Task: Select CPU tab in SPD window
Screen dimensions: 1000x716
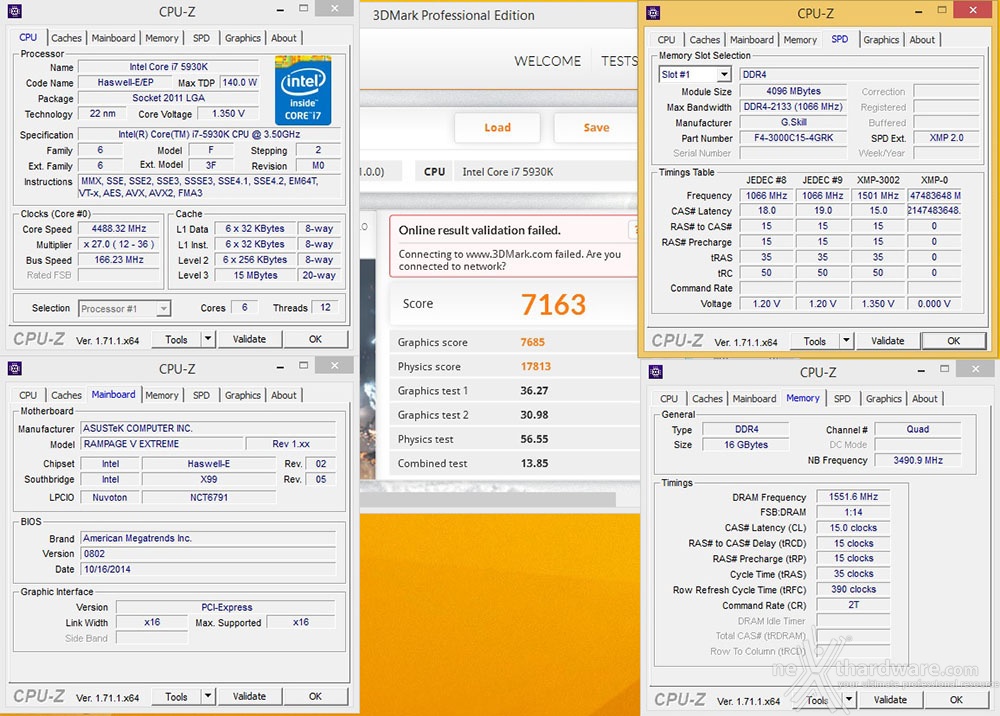Action: click(x=666, y=40)
